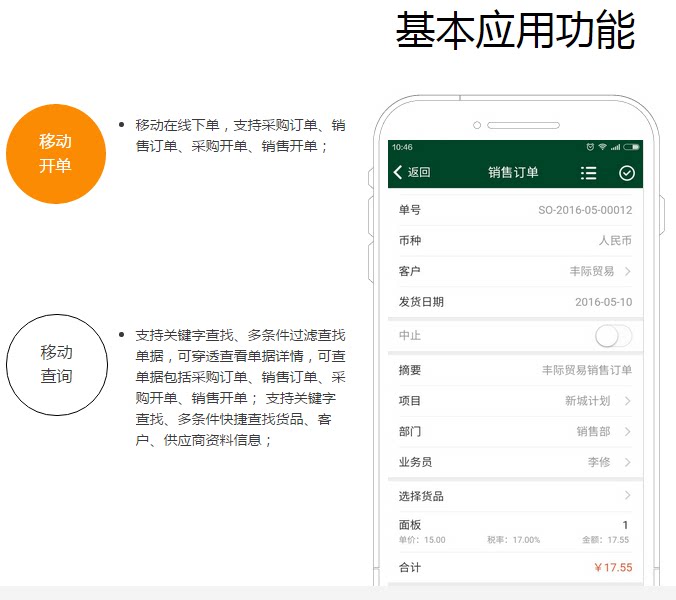The width and height of the screenshot is (676, 600).
Task: Click the 单号 field label
Action: (410, 210)
